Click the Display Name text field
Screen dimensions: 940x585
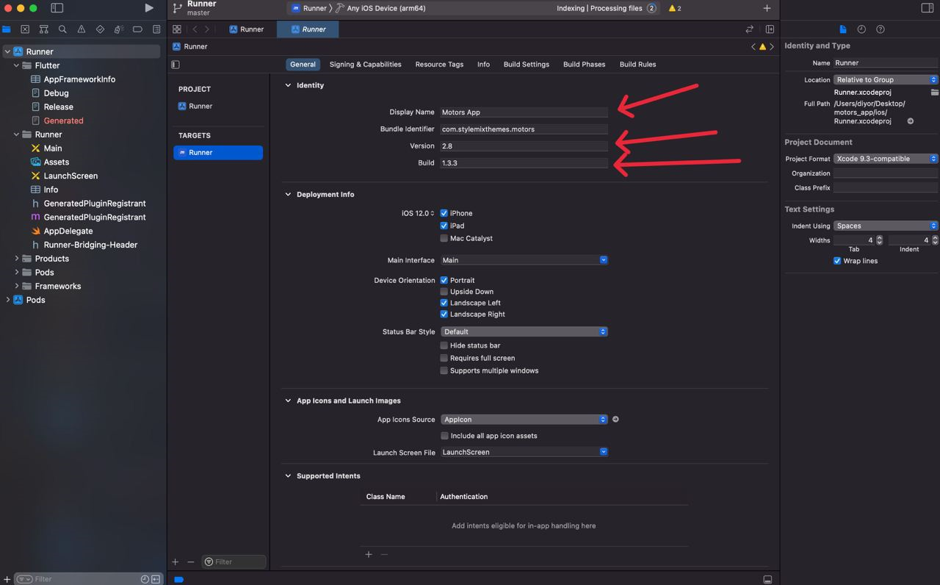pyautogui.click(x=523, y=112)
